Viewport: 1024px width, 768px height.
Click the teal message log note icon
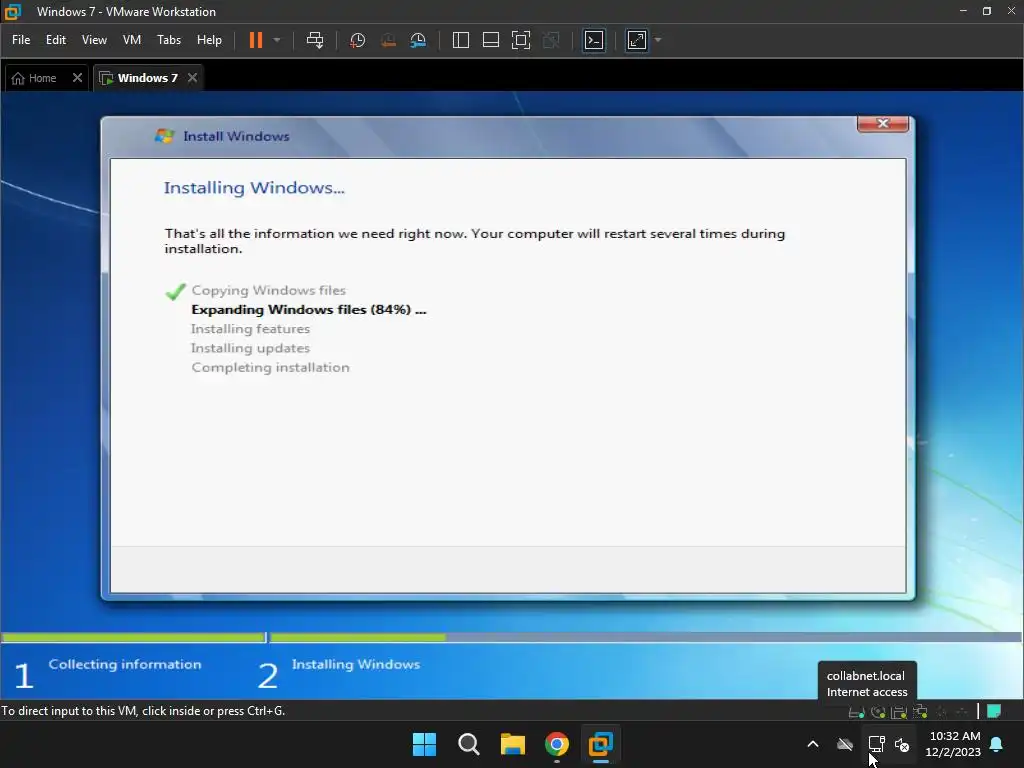[x=994, y=711]
